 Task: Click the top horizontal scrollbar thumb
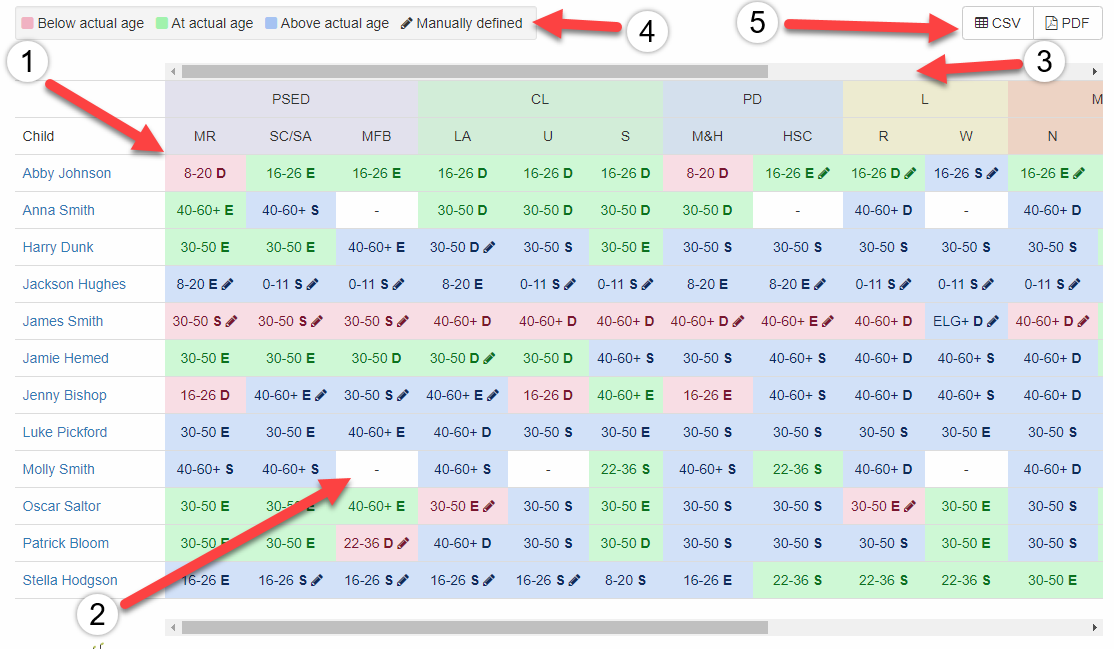[x=474, y=72]
